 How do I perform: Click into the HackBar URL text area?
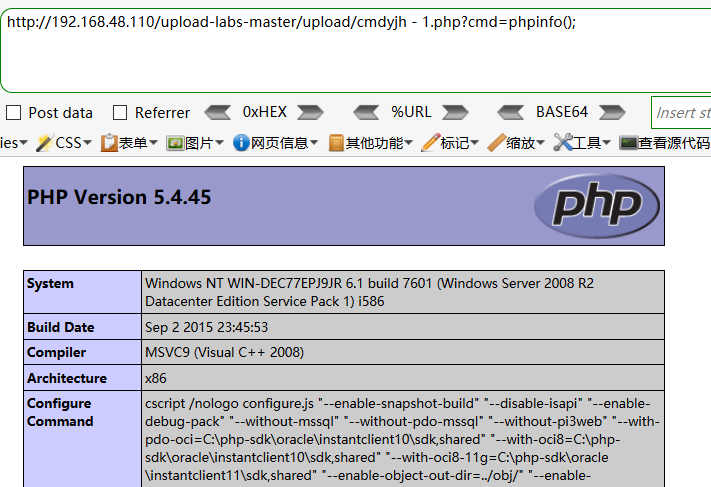[x=356, y=50]
